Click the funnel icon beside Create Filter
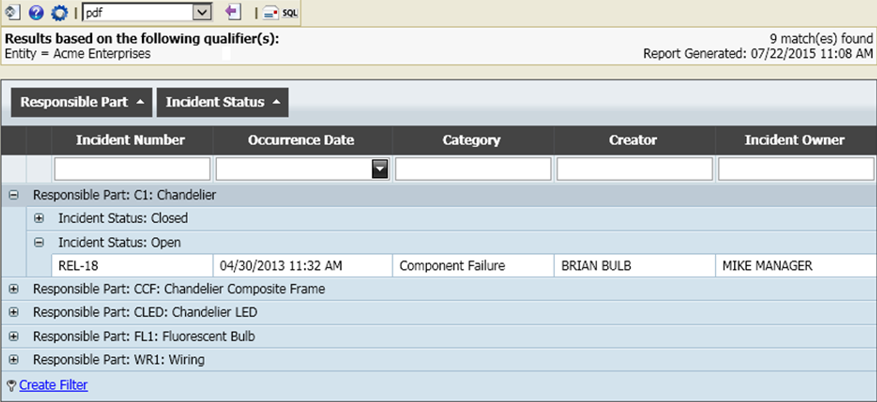Viewport: 877px width, 402px height. pos(11,385)
